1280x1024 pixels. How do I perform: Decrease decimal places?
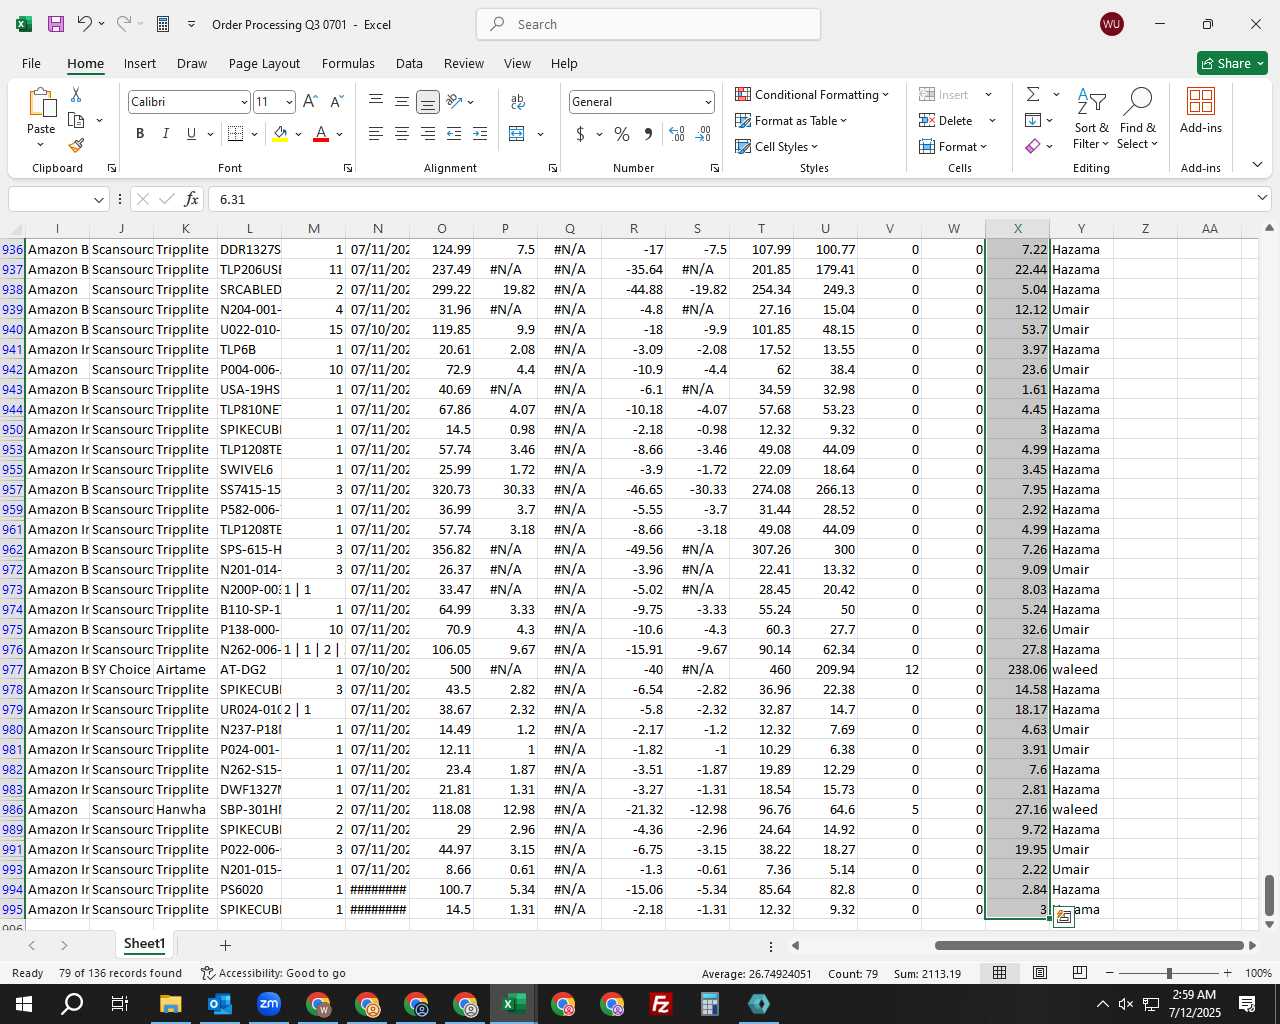pos(703,134)
